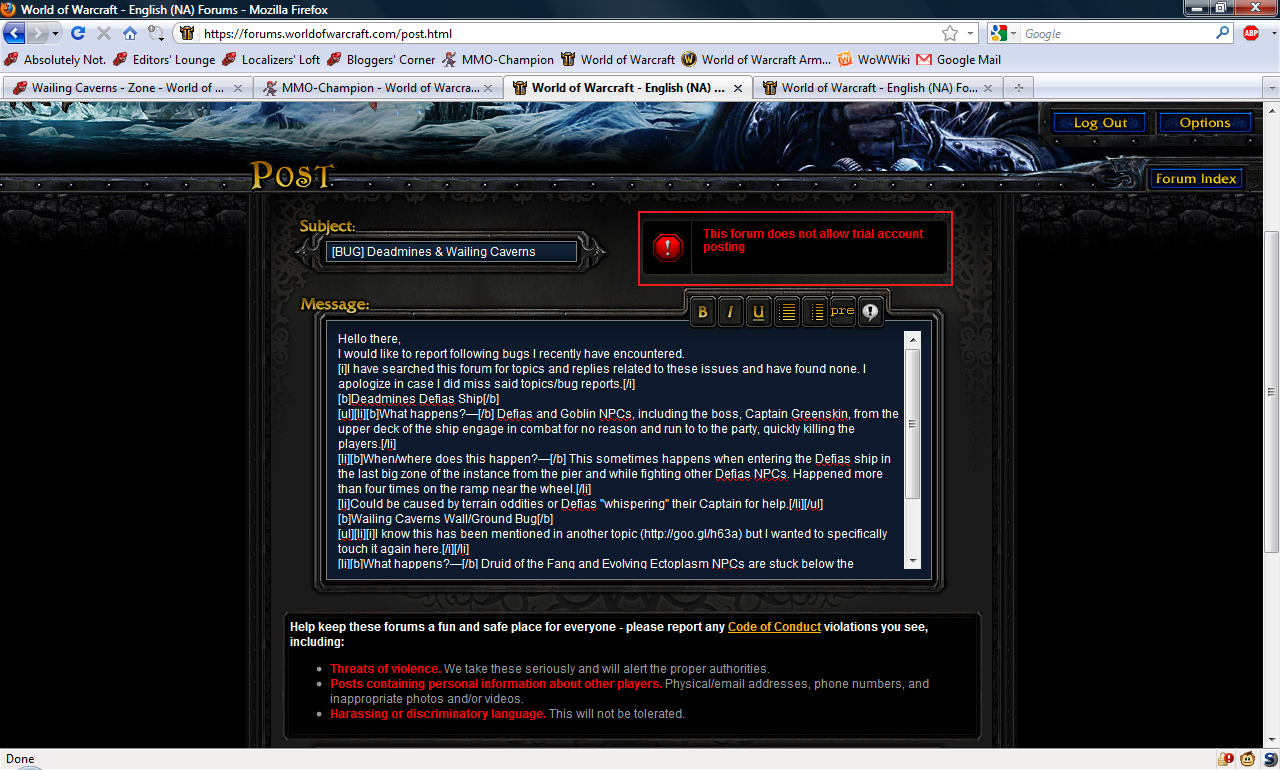The image size is (1280, 770).
Task: Open Adblock Plus toolbar icon
Action: pos(1251,33)
